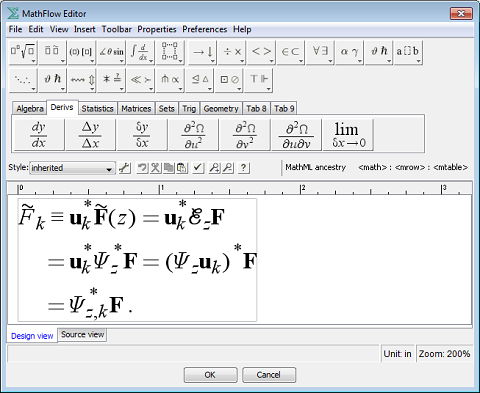This screenshot has width=480, height=393.
Task: Insert the dy/dx derivative template
Action: tap(38, 135)
